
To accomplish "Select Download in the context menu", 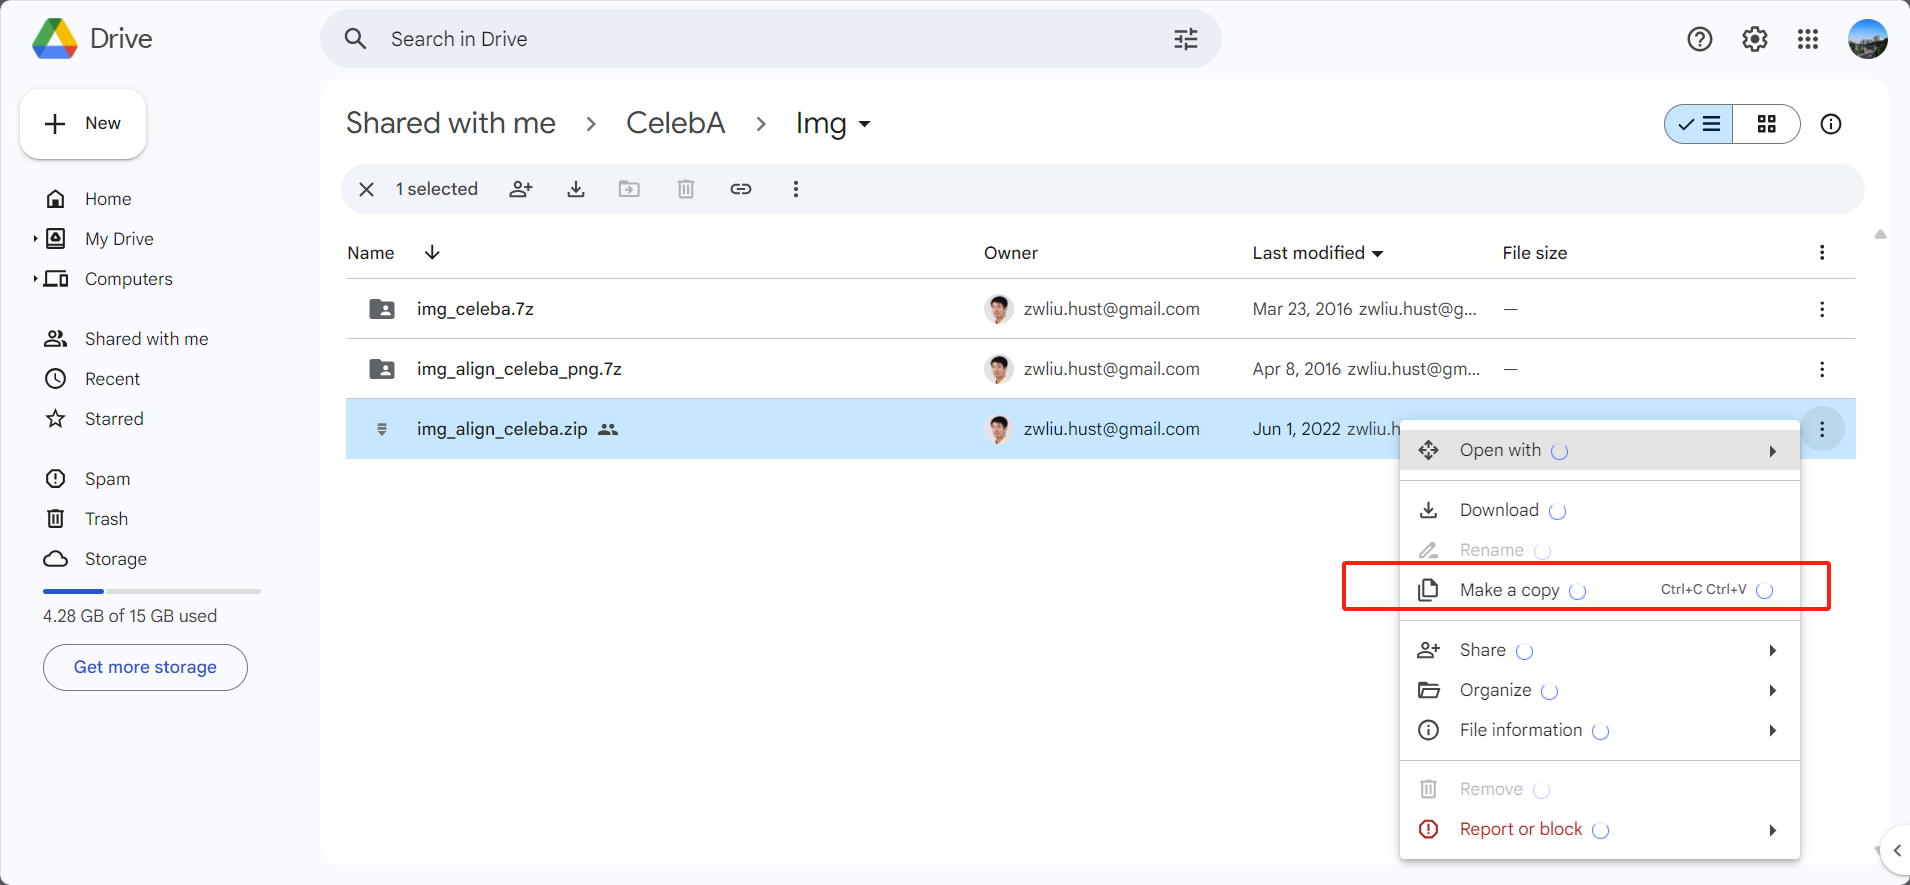I will point(1498,510).
